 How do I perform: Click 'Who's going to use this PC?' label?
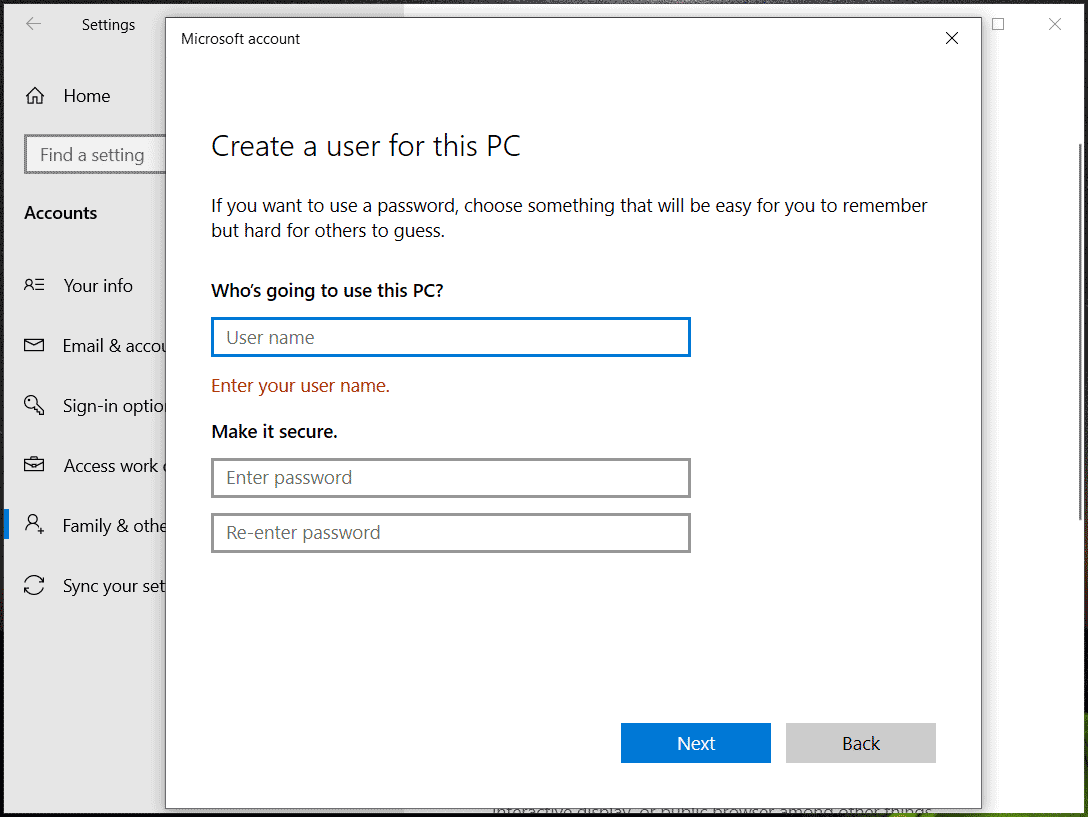(327, 290)
